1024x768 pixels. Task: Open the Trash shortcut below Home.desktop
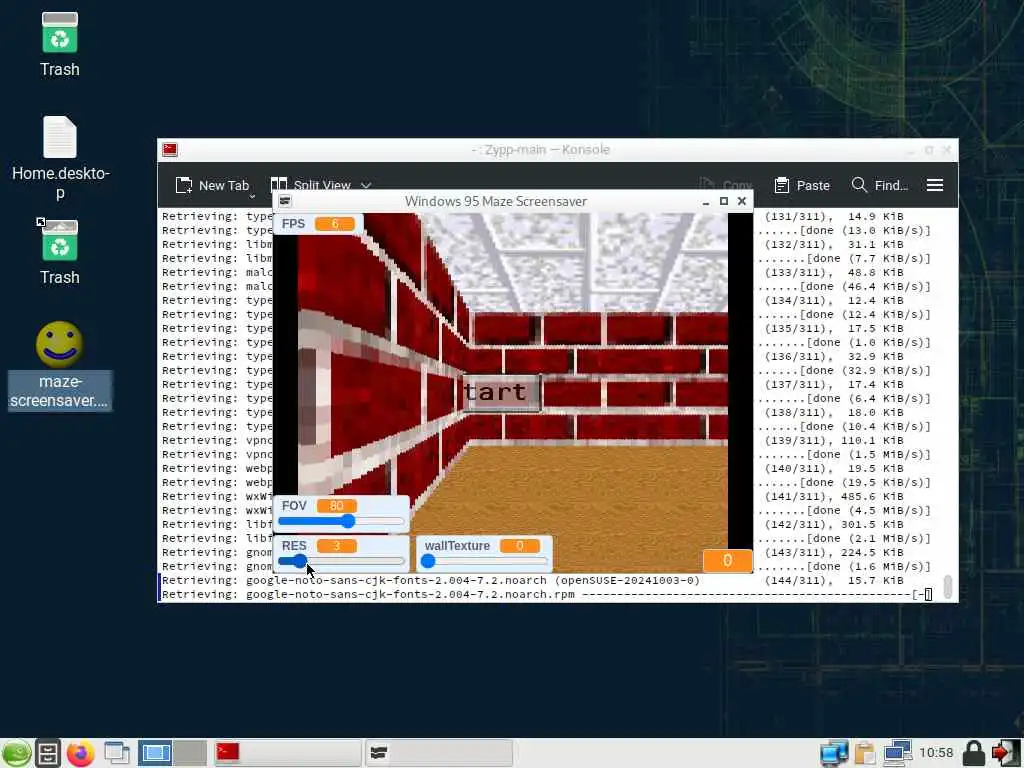[x=59, y=240]
